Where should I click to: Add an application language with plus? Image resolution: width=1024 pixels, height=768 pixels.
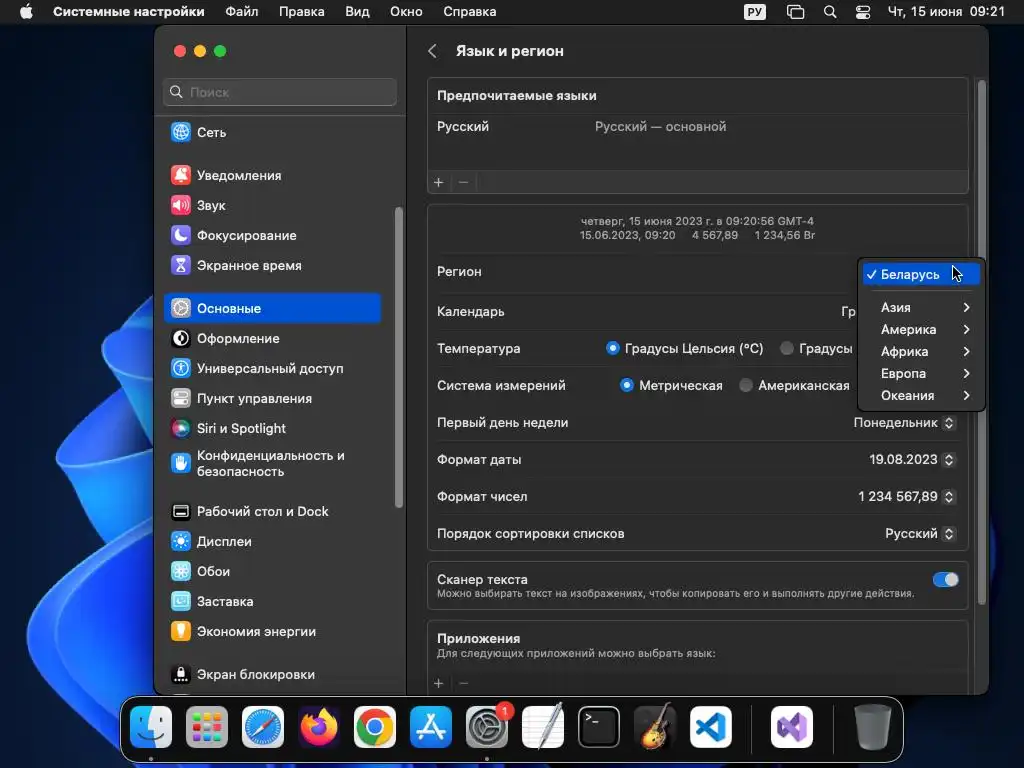pos(439,683)
